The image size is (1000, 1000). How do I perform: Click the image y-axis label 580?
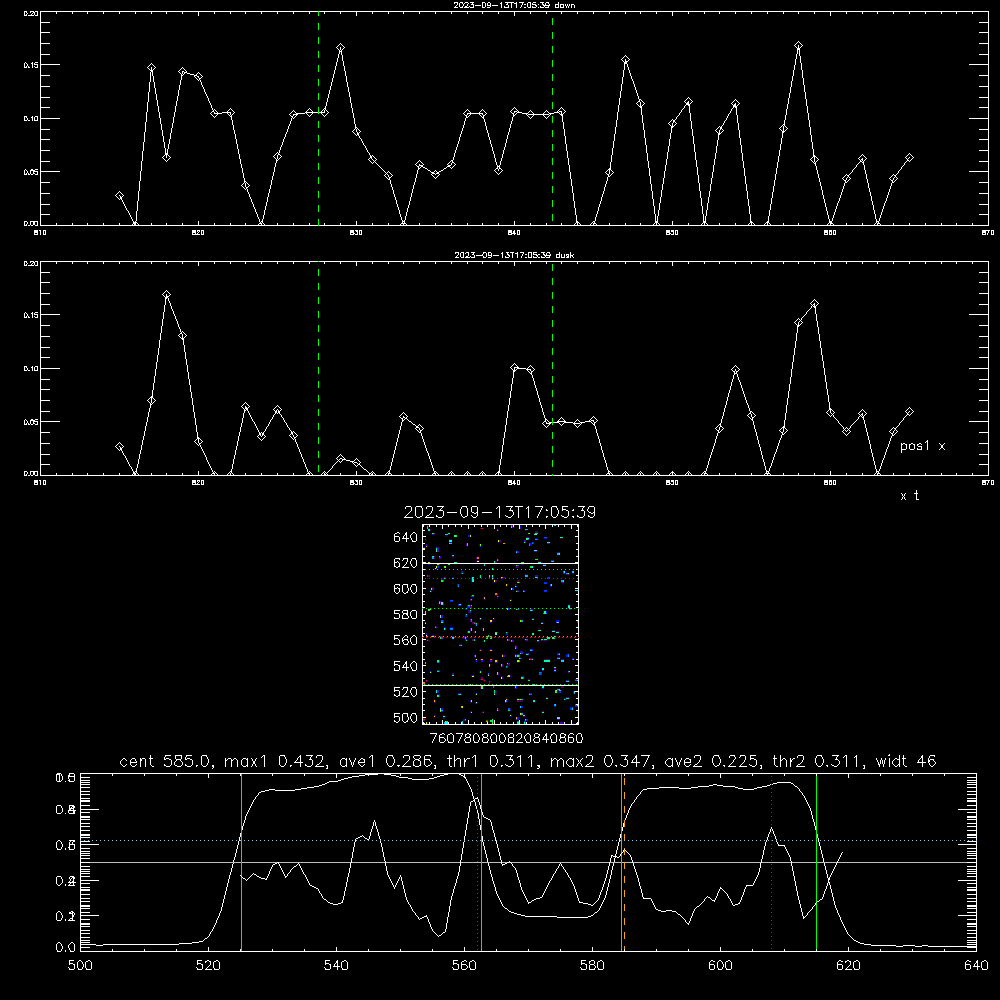[406, 615]
